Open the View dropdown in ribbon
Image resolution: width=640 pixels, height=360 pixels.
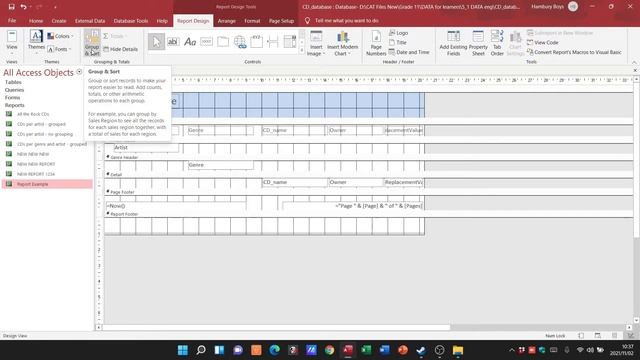coord(12,43)
